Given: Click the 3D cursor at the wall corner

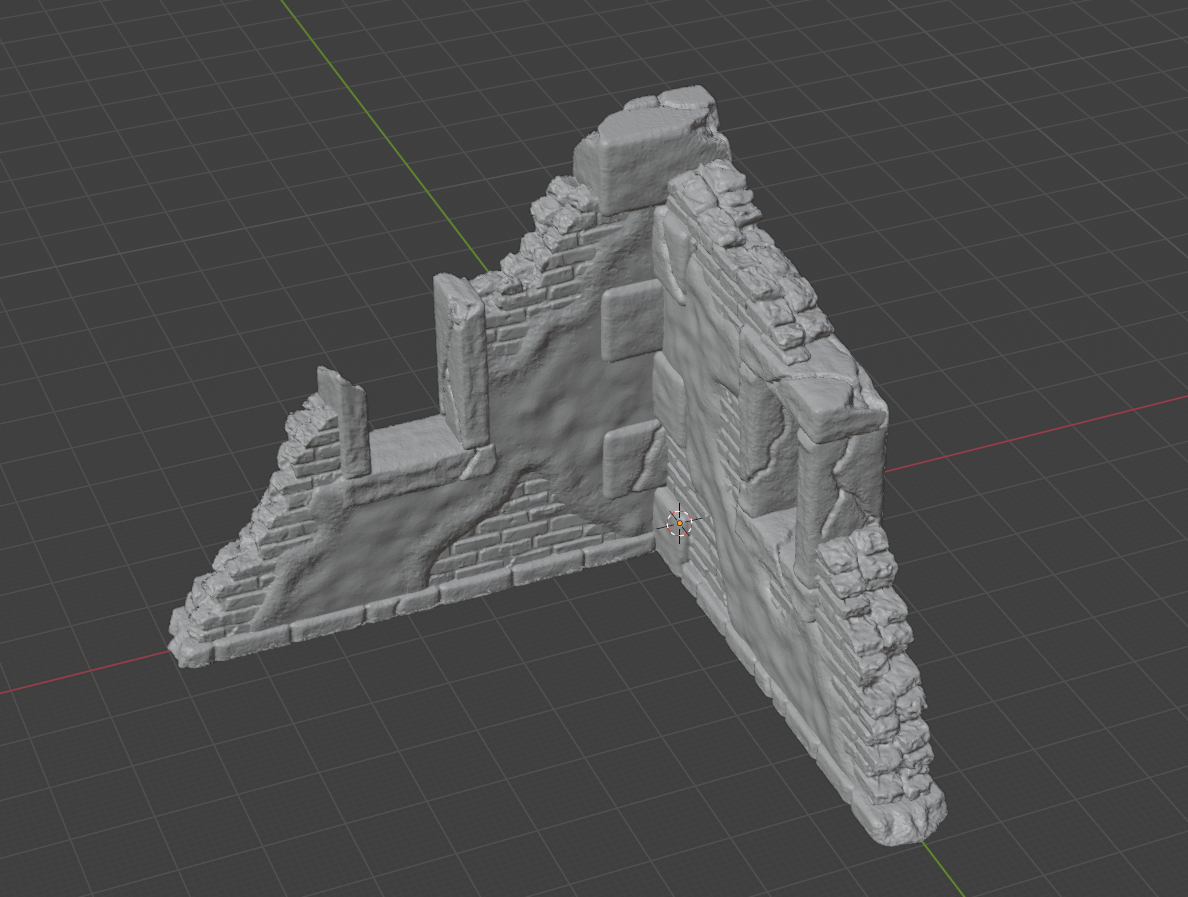Looking at the screenshot, I should coord(679,523).
